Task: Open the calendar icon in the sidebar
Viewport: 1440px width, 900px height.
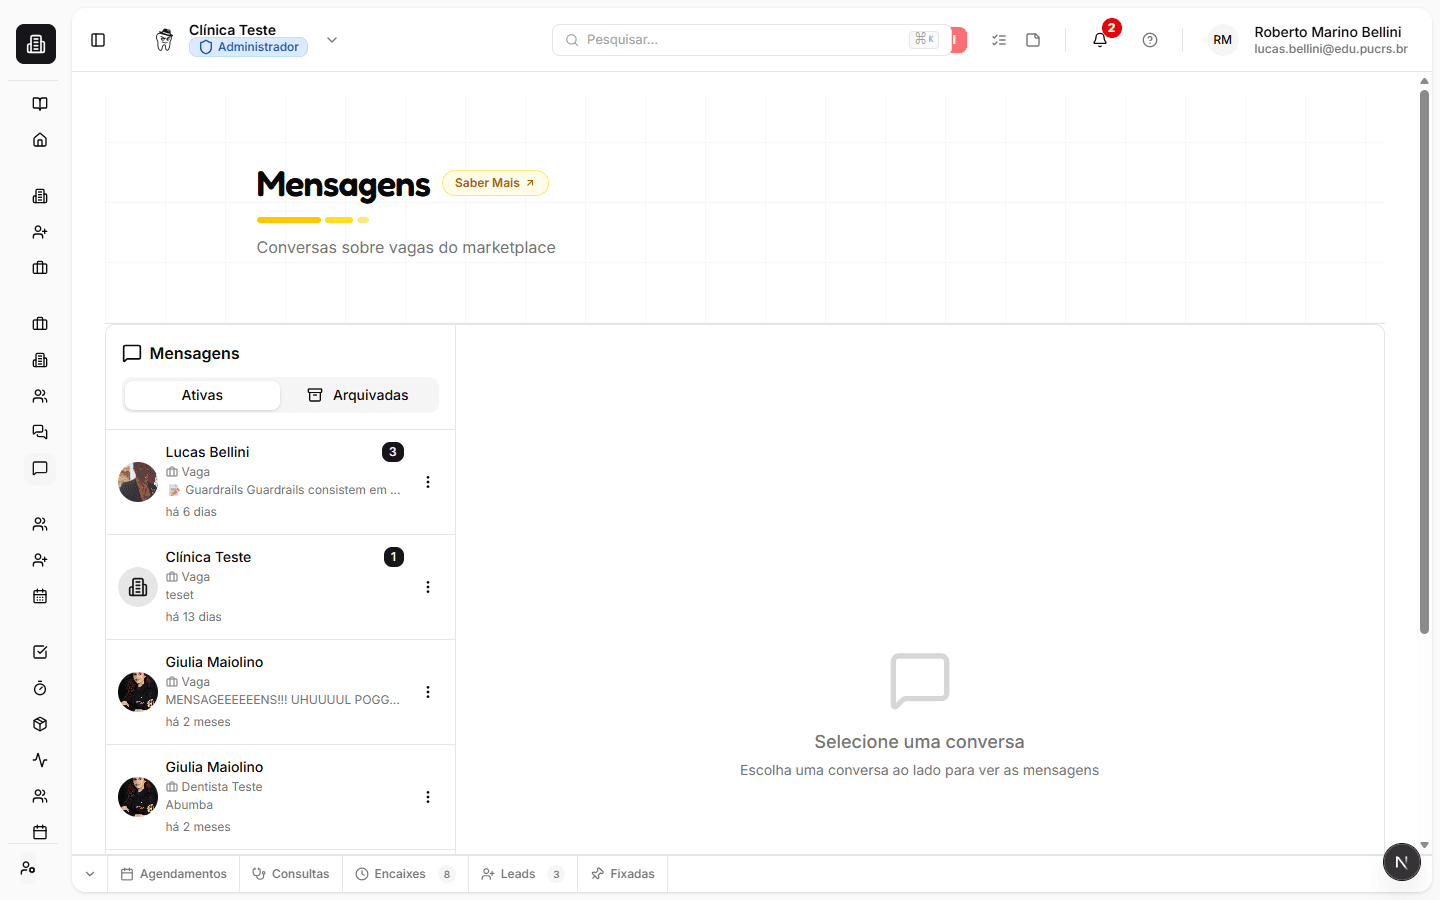Action: tap(39, 595)
